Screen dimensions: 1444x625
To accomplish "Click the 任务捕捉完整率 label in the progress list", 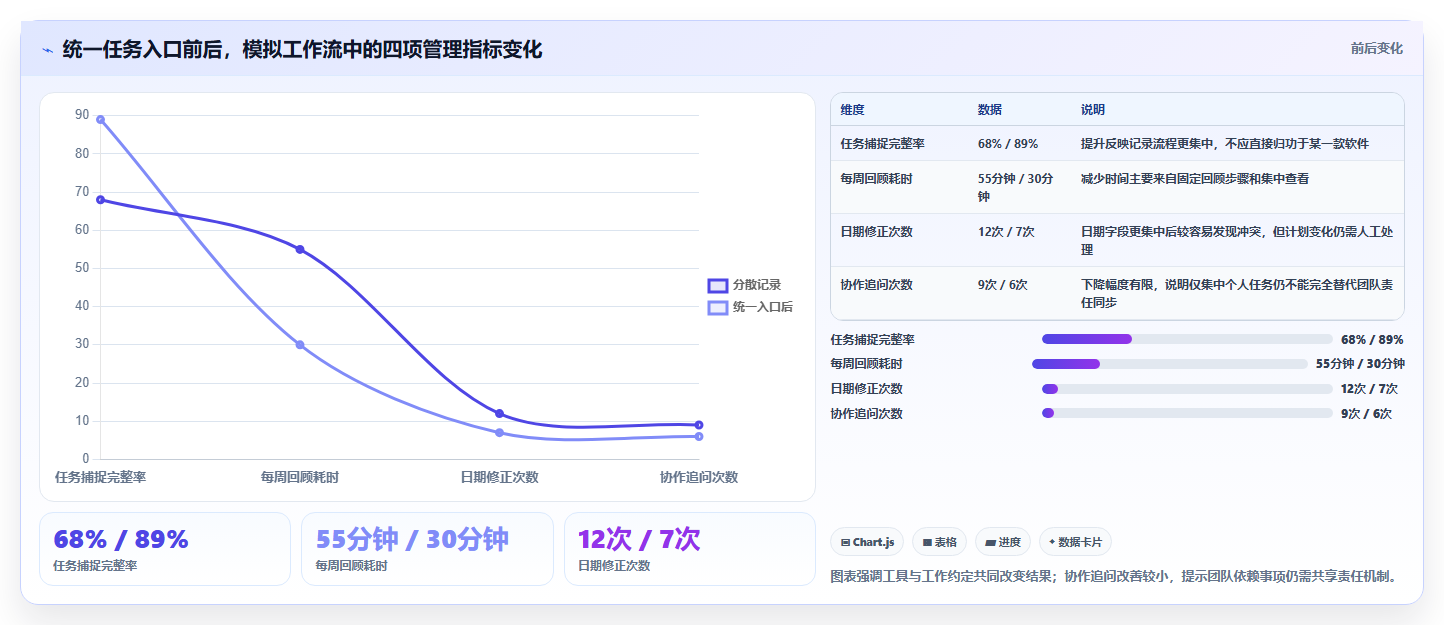I will 872,340.
